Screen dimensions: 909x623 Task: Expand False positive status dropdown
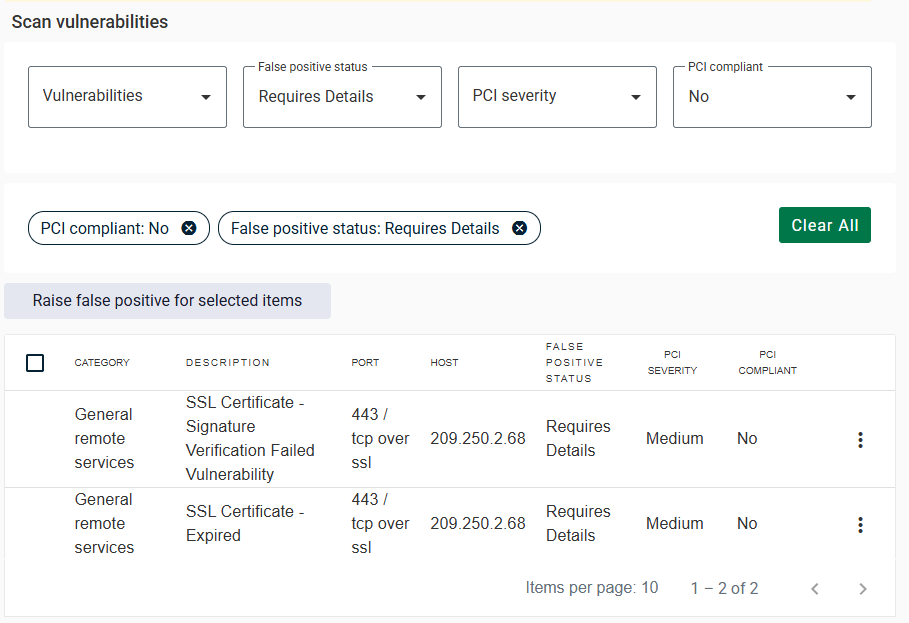(342, 97)
